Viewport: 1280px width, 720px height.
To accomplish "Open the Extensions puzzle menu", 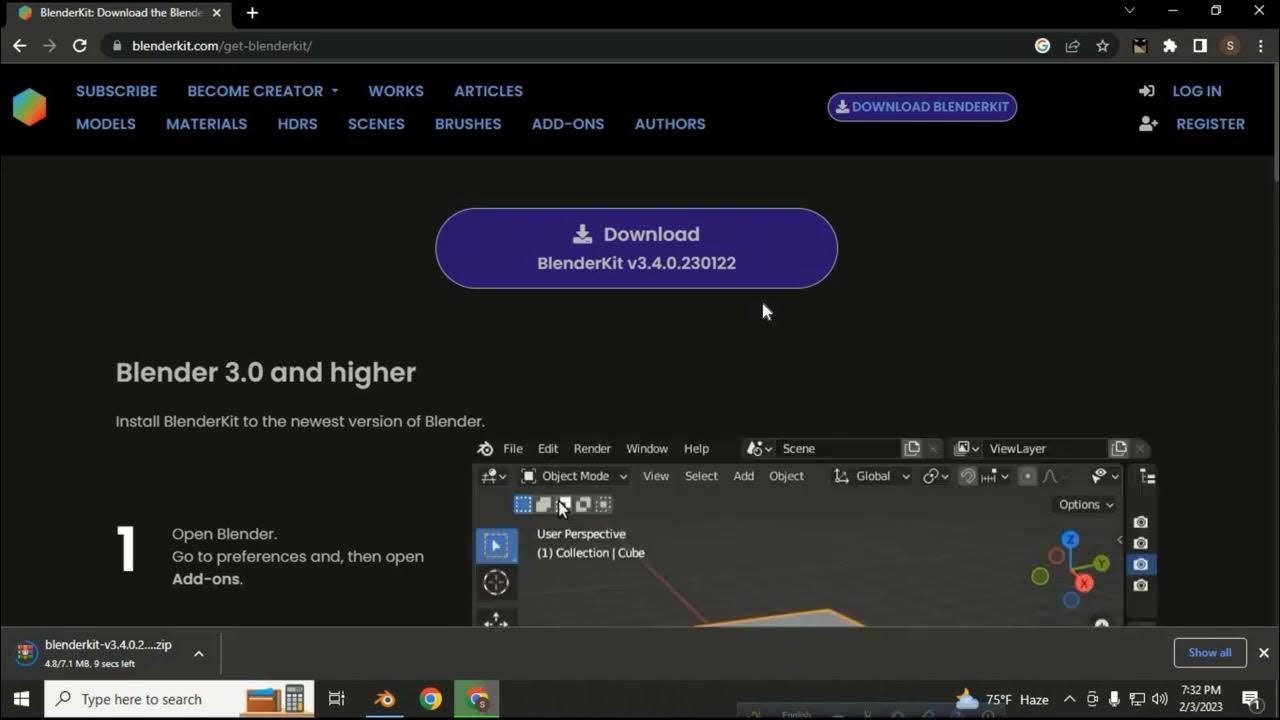I will coord(1170,46).
